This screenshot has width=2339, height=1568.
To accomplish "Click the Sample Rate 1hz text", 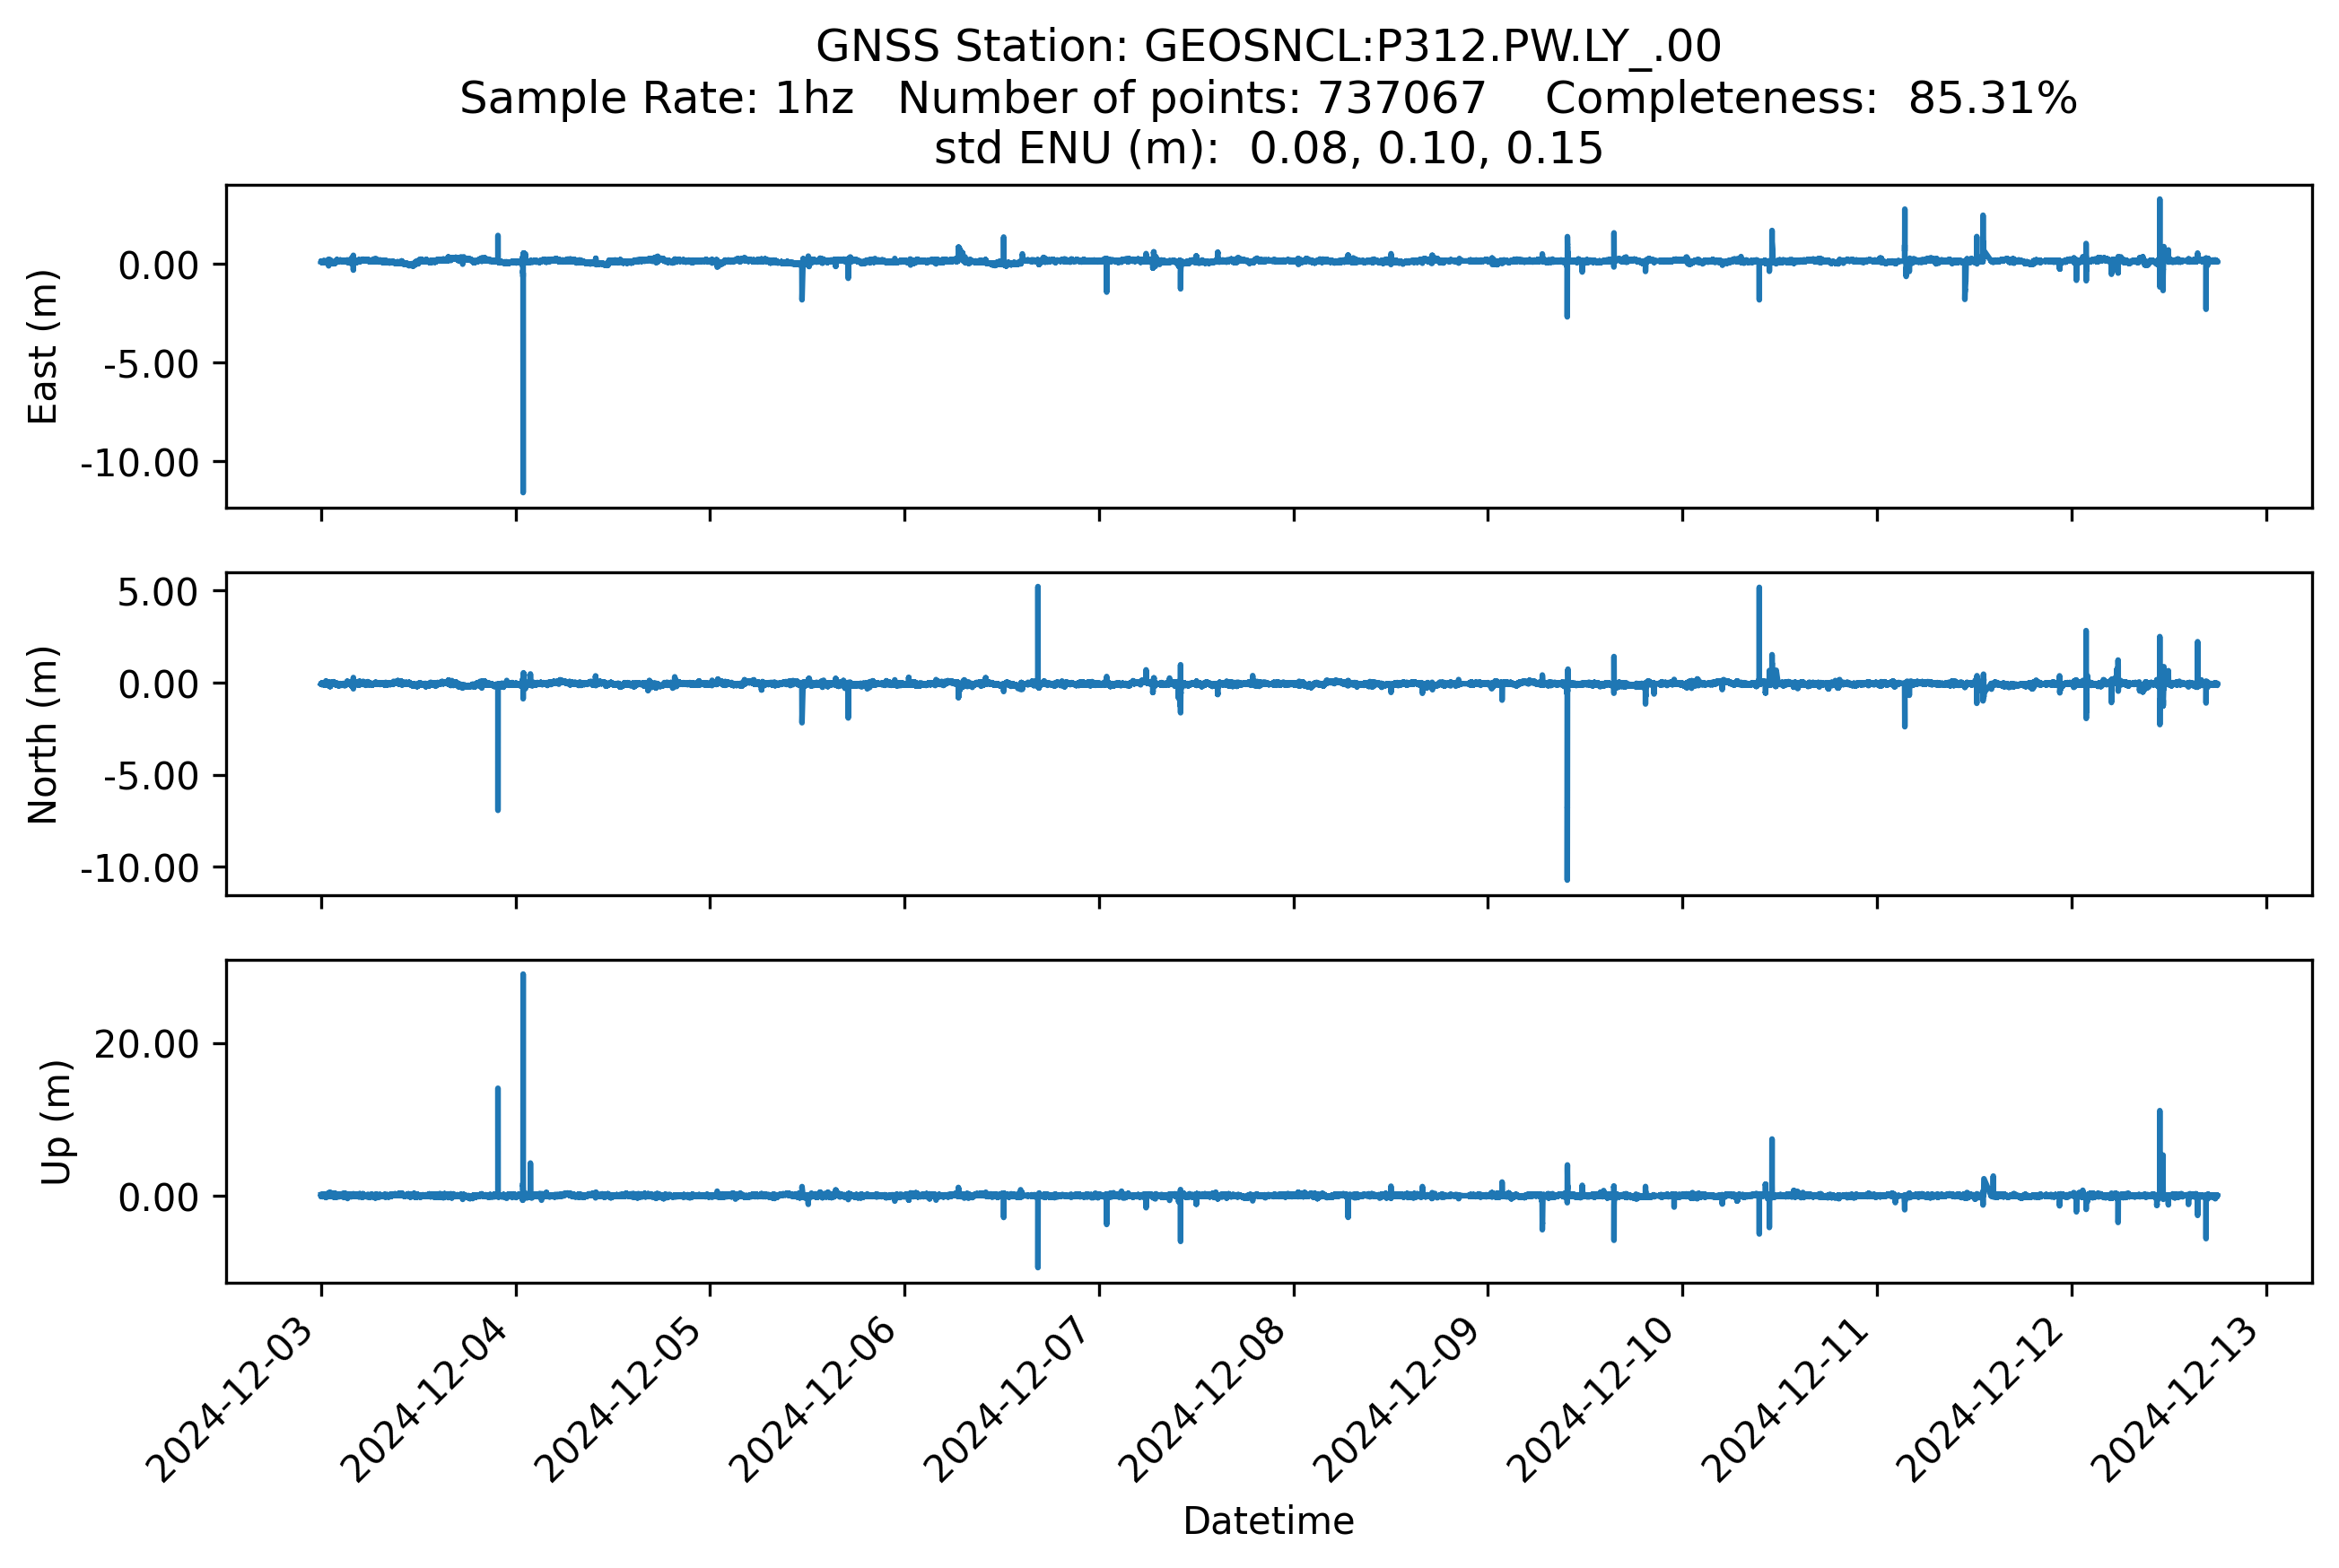I will pyautogui.click(x=656, y=98).
